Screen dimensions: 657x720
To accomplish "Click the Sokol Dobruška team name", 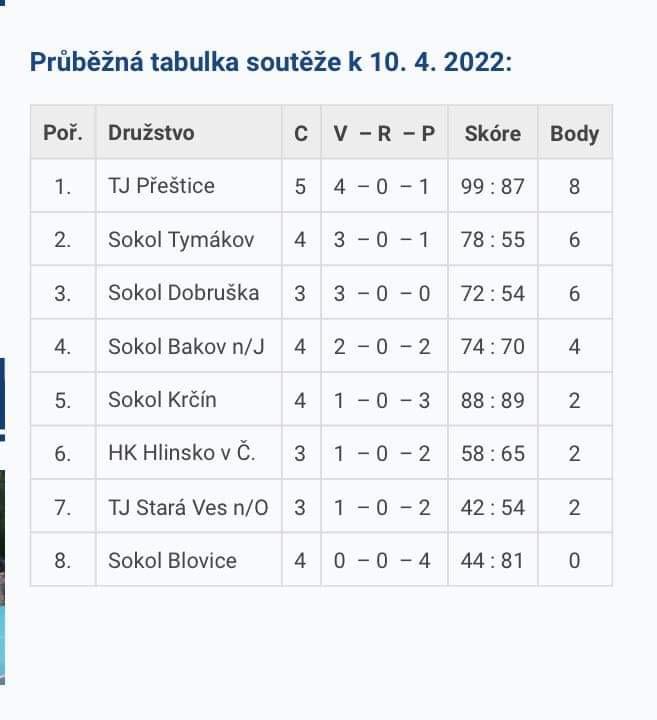I will pyautogui.click(x=183, y=293).
